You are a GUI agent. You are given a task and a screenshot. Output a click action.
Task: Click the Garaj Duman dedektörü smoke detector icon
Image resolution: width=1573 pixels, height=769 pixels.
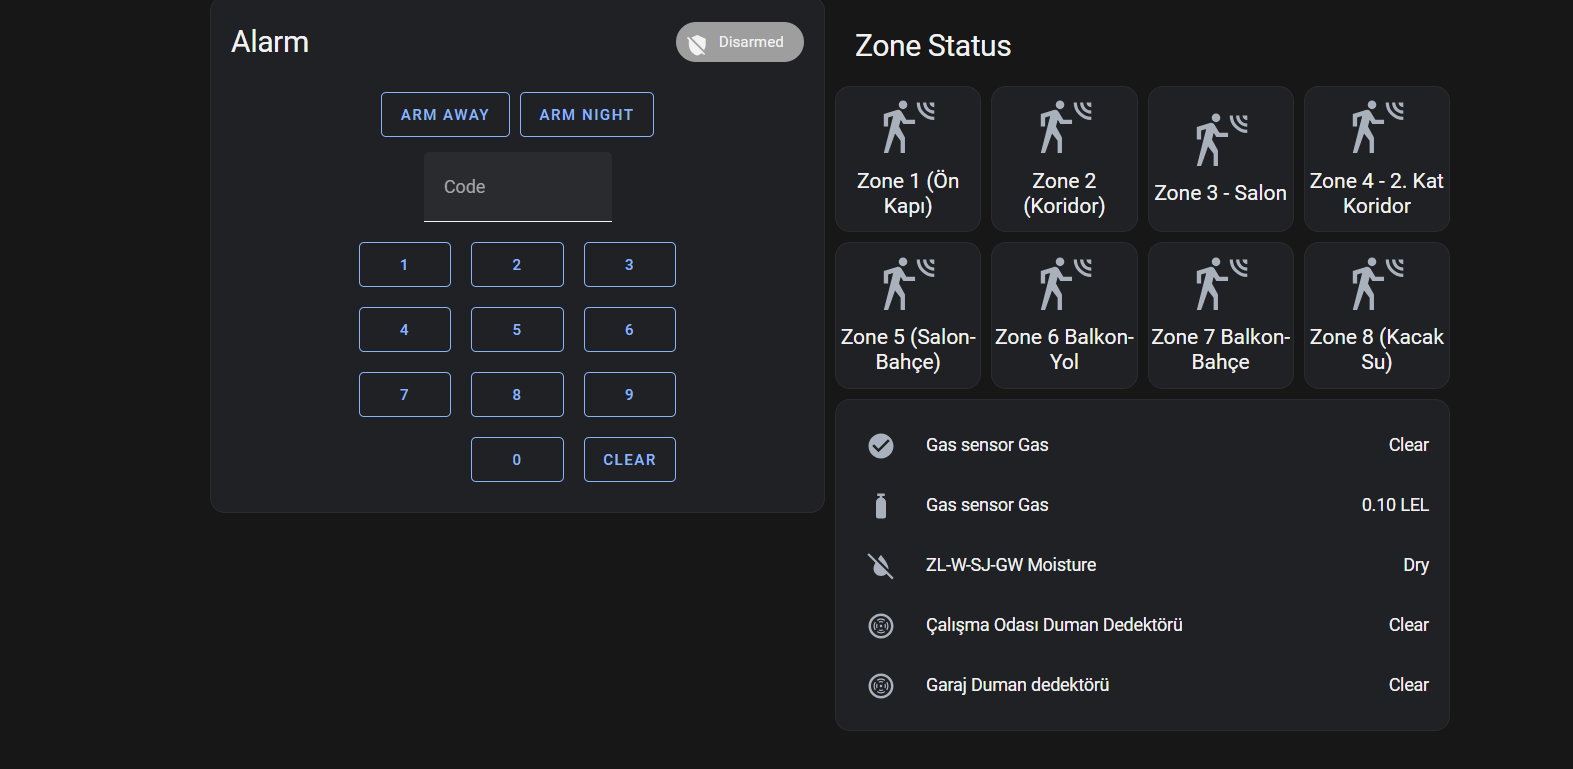[x=881, y=685]
